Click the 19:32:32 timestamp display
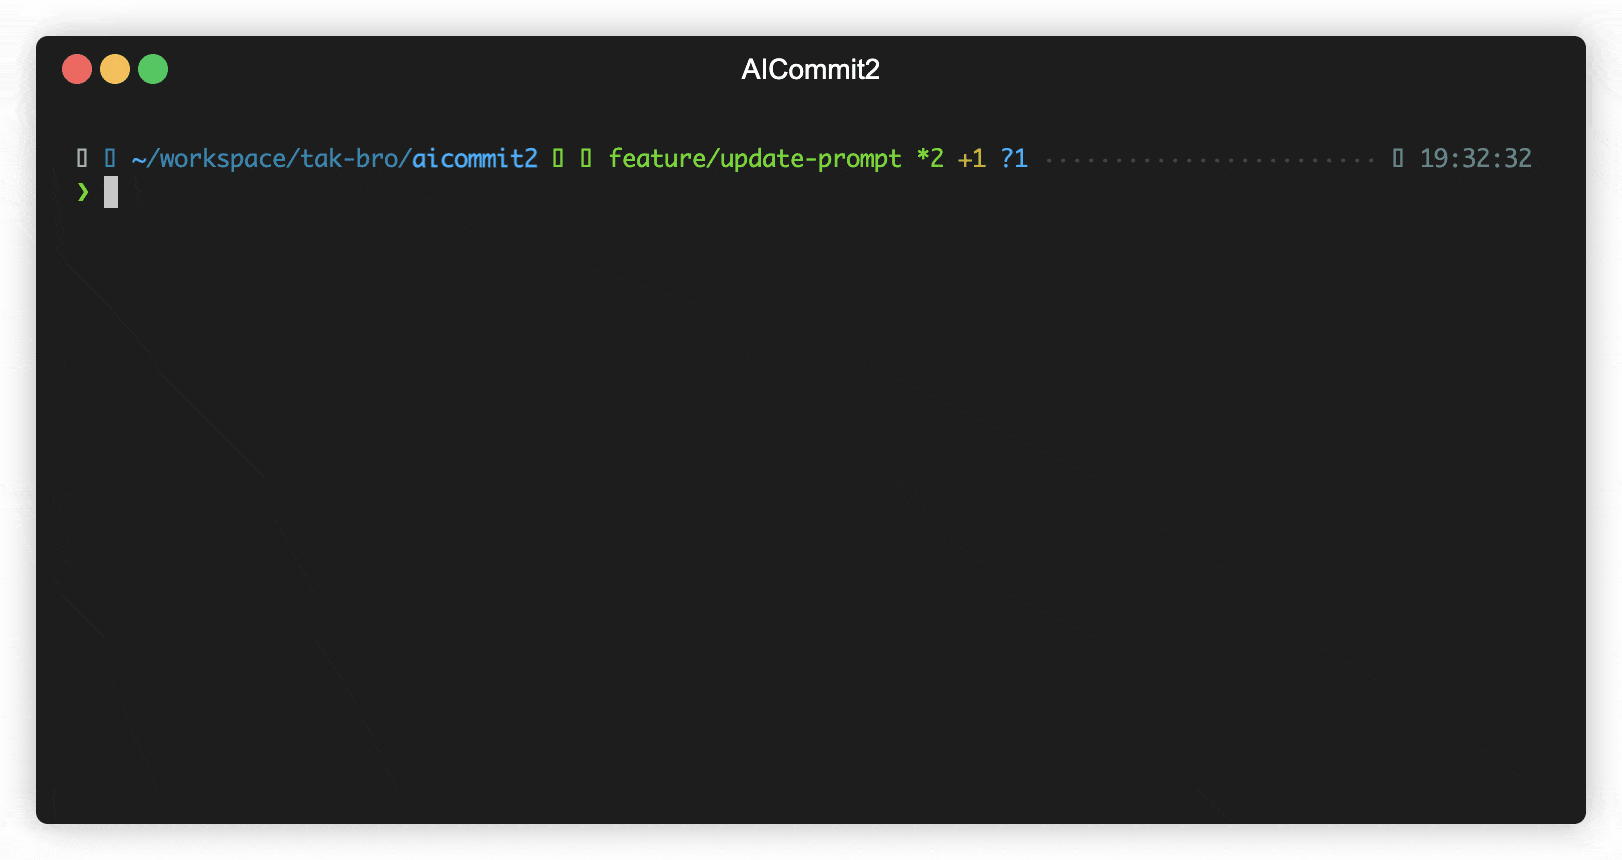 [x=1475, y=157]
